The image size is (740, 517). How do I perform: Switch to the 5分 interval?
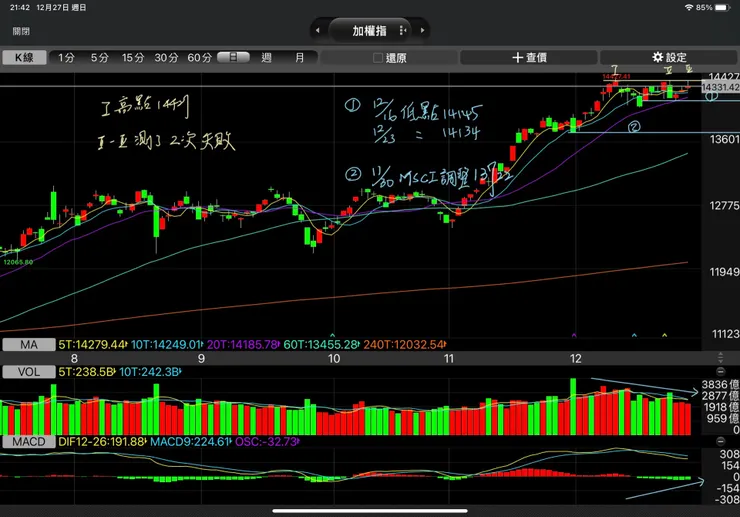click(100, 58)
